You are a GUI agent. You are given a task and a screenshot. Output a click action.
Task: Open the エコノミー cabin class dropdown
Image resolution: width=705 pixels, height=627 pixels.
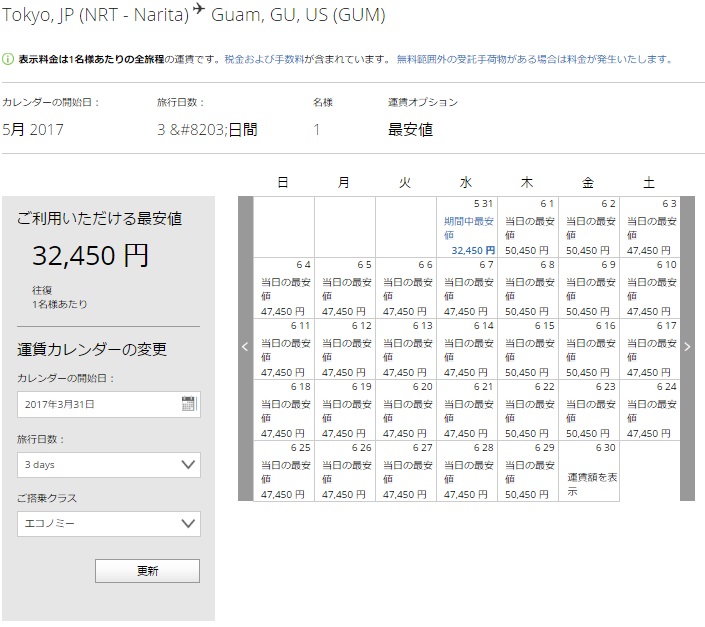[108, 523]
